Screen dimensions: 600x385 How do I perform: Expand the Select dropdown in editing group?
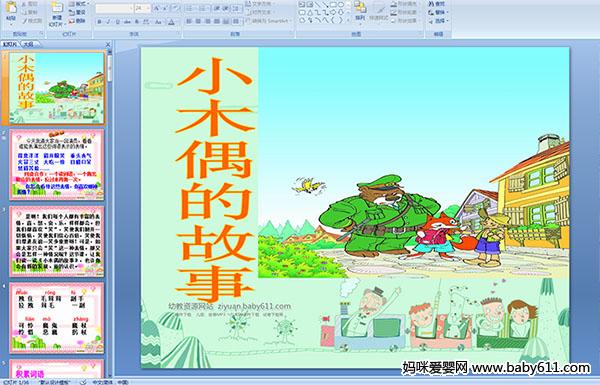pyautogui.click(x=439, y=21)
